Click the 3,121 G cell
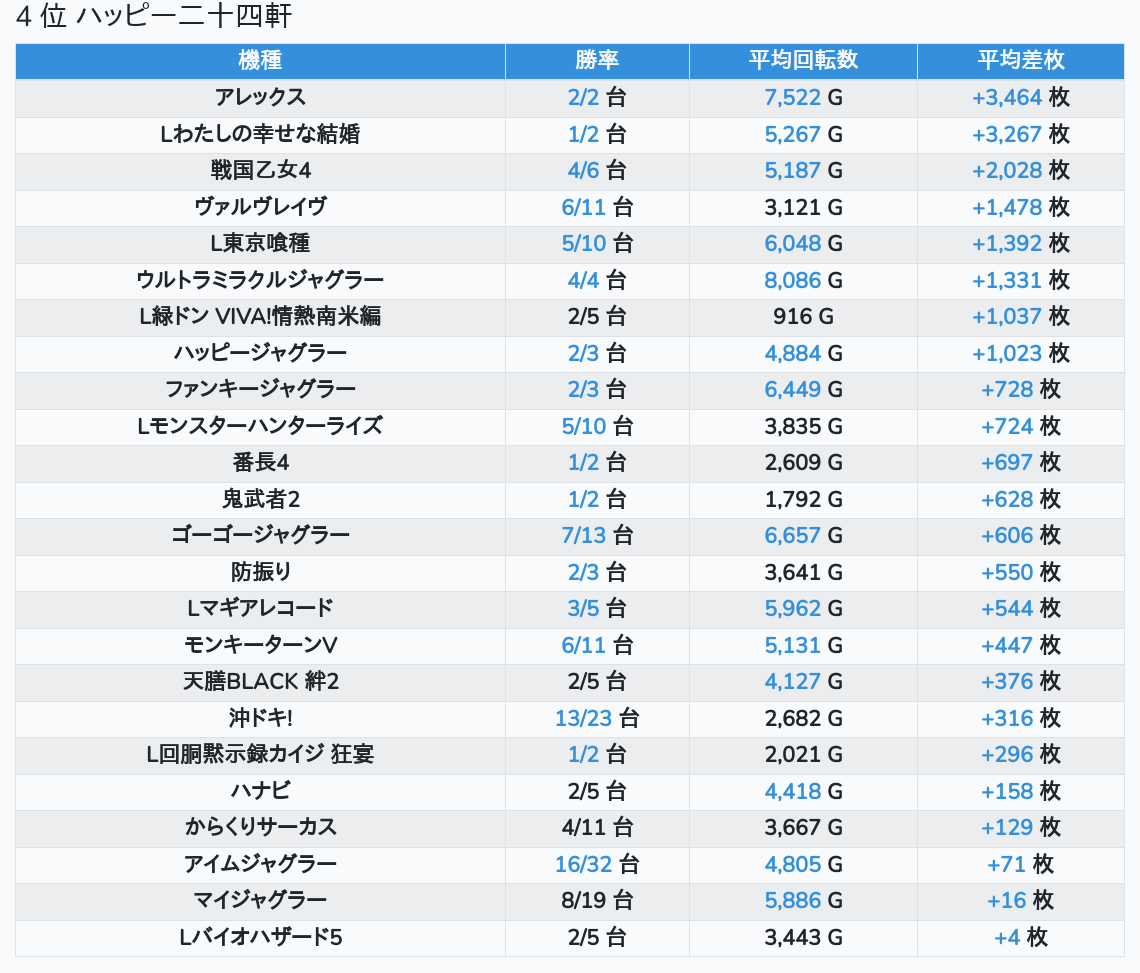1140x973 pixels. click(x=803, y=207)
